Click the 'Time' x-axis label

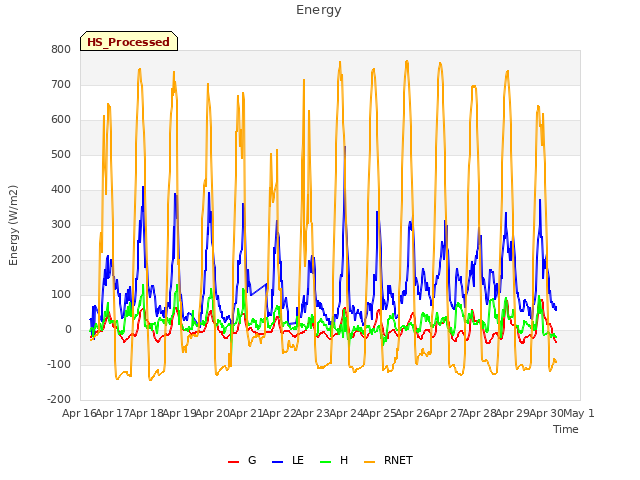(x=566, y=429)
